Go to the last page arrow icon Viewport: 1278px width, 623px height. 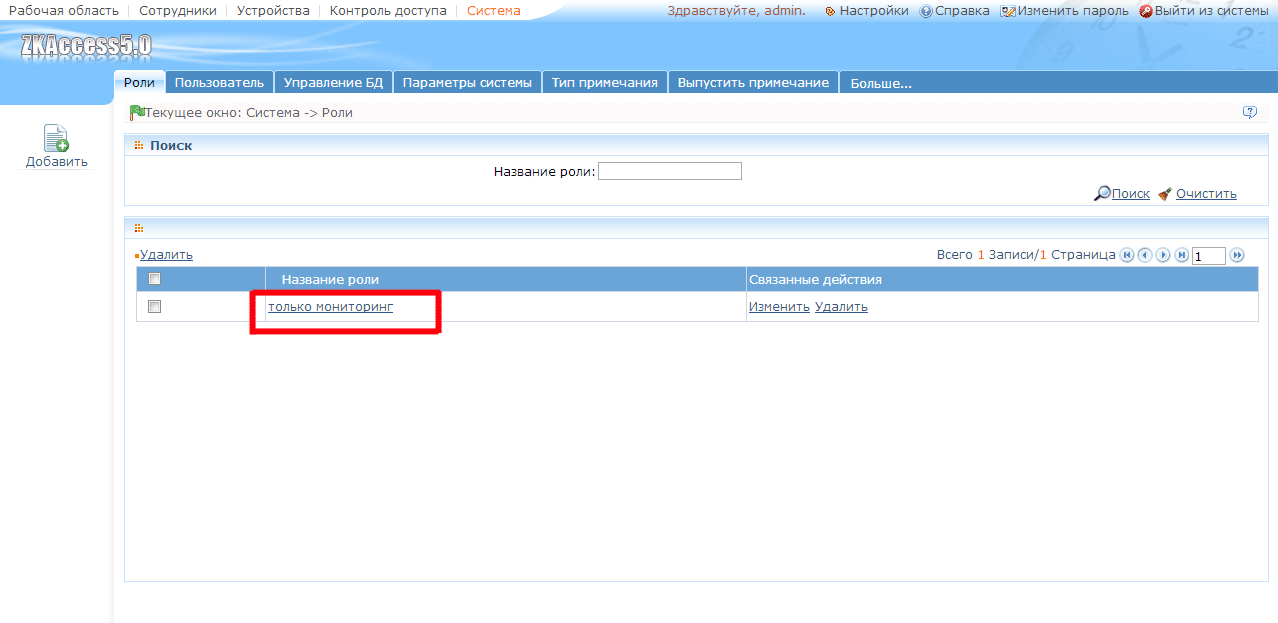coord(1181,255)
